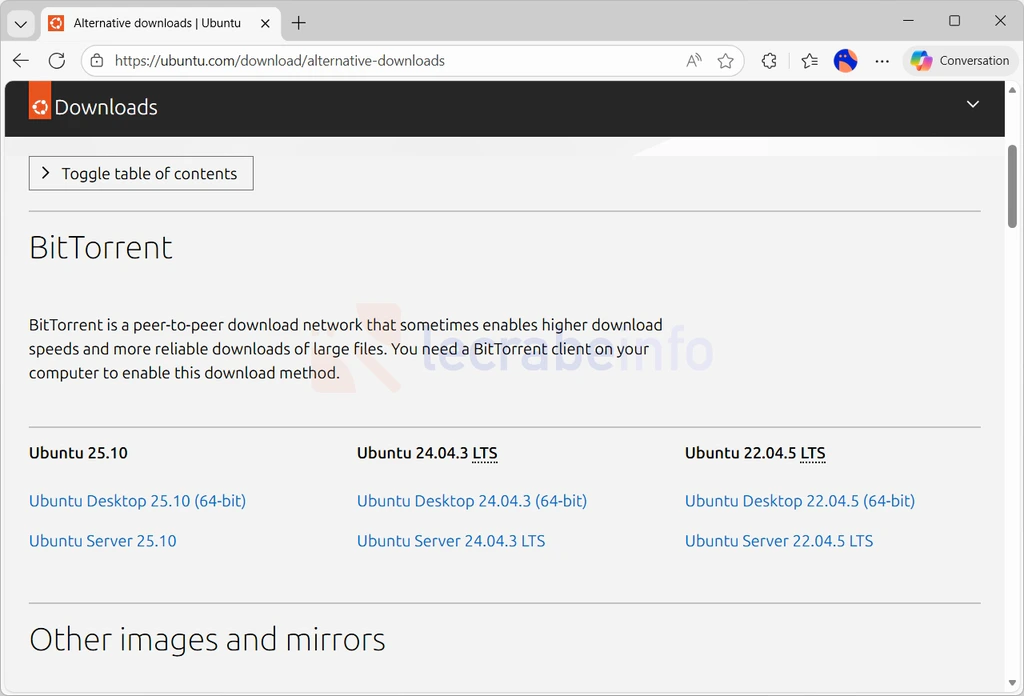Open the Settings and more ellipsis menu
The width and height of the screenshot is (1024, 696).
point(882,61)
